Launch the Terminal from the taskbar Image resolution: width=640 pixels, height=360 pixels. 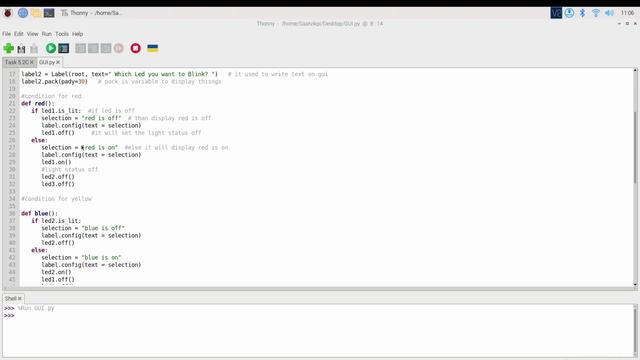pos(49,13)
